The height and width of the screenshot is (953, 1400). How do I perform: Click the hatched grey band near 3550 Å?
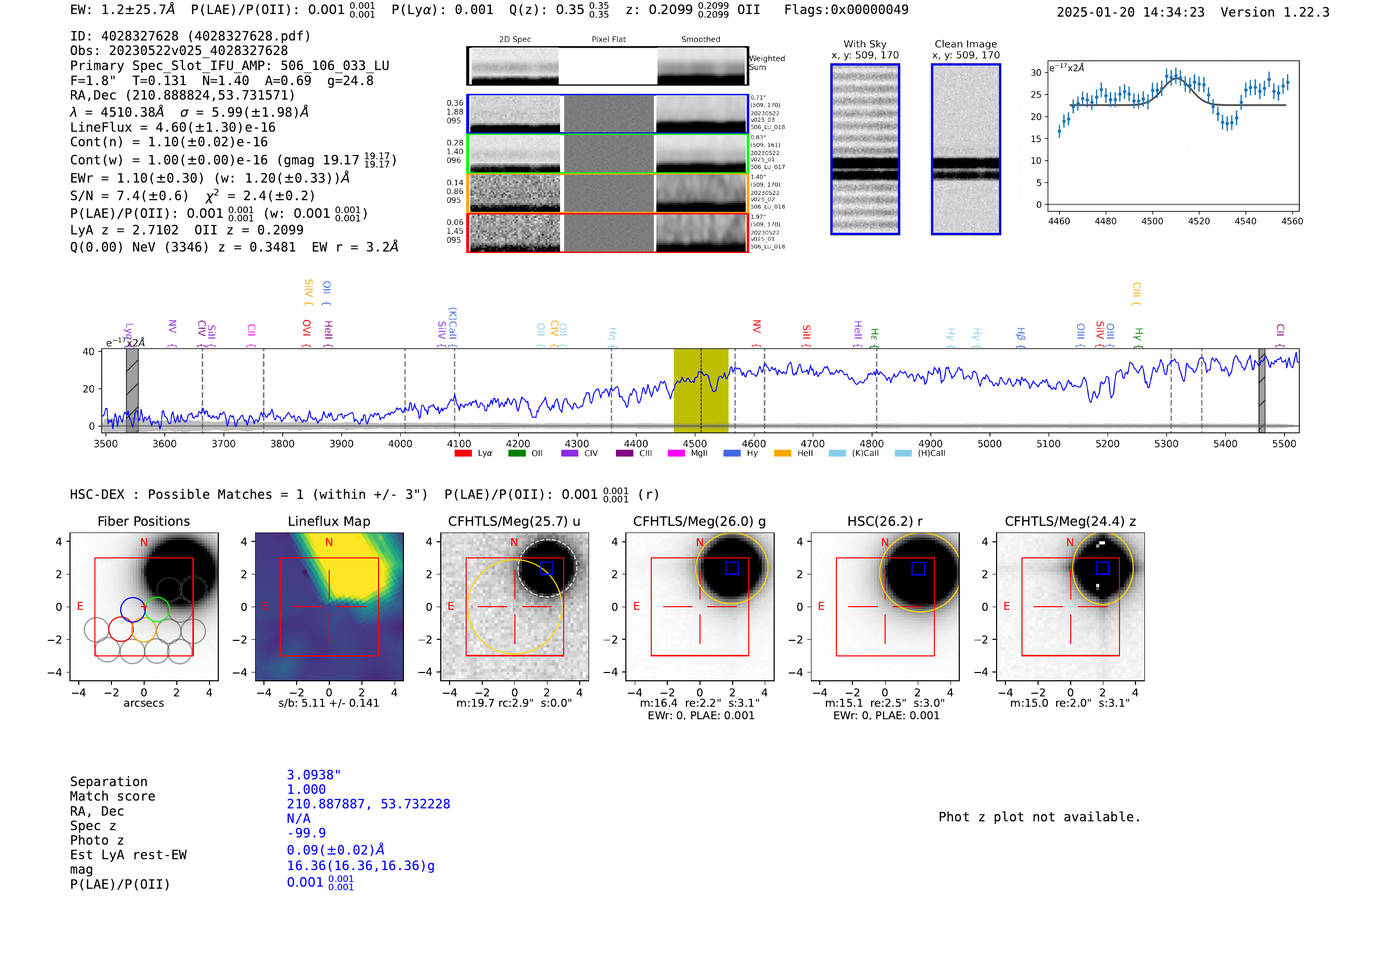132,391
